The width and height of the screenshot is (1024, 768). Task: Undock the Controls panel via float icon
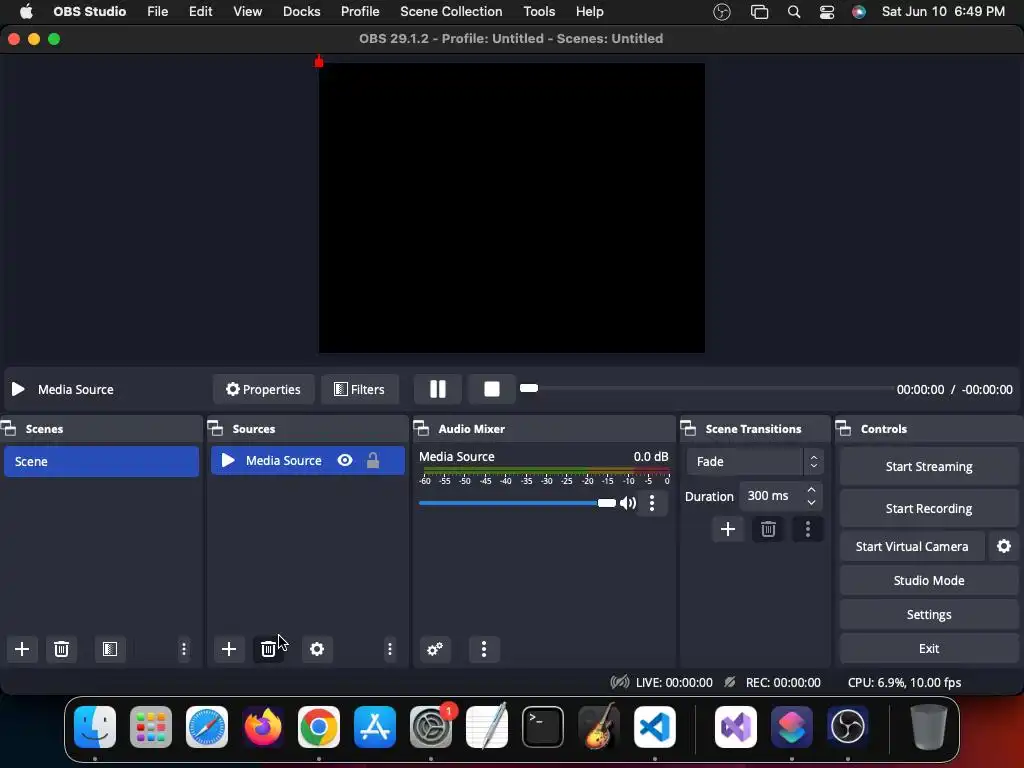click(843, 428)
